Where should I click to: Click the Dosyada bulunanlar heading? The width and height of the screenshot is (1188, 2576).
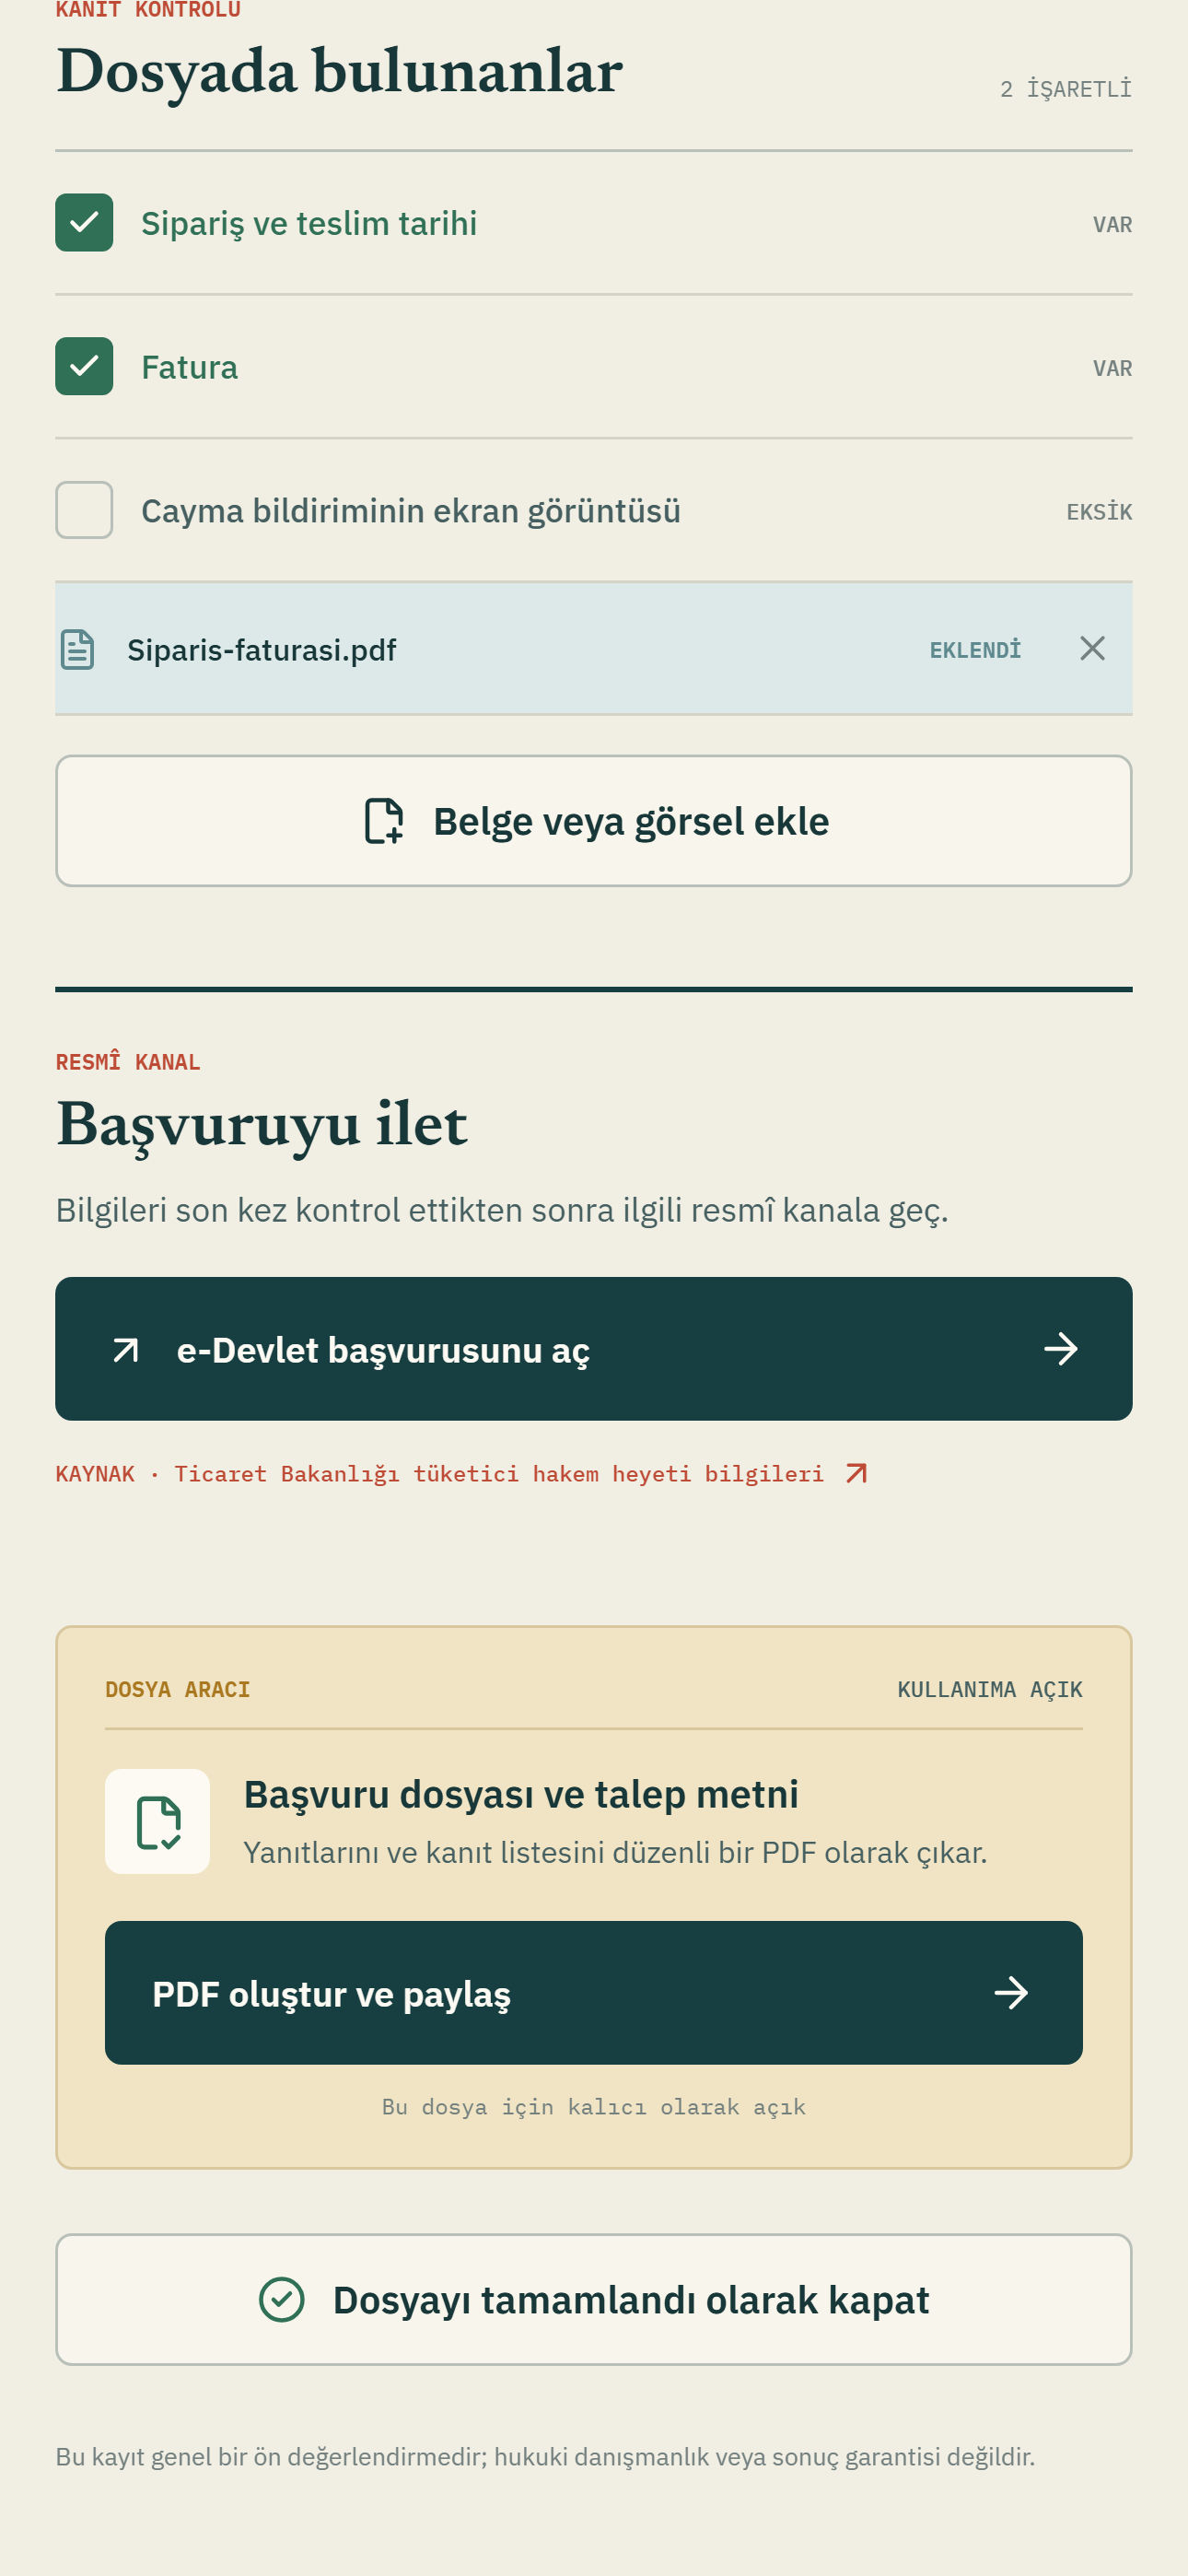[x=340, y=71]
